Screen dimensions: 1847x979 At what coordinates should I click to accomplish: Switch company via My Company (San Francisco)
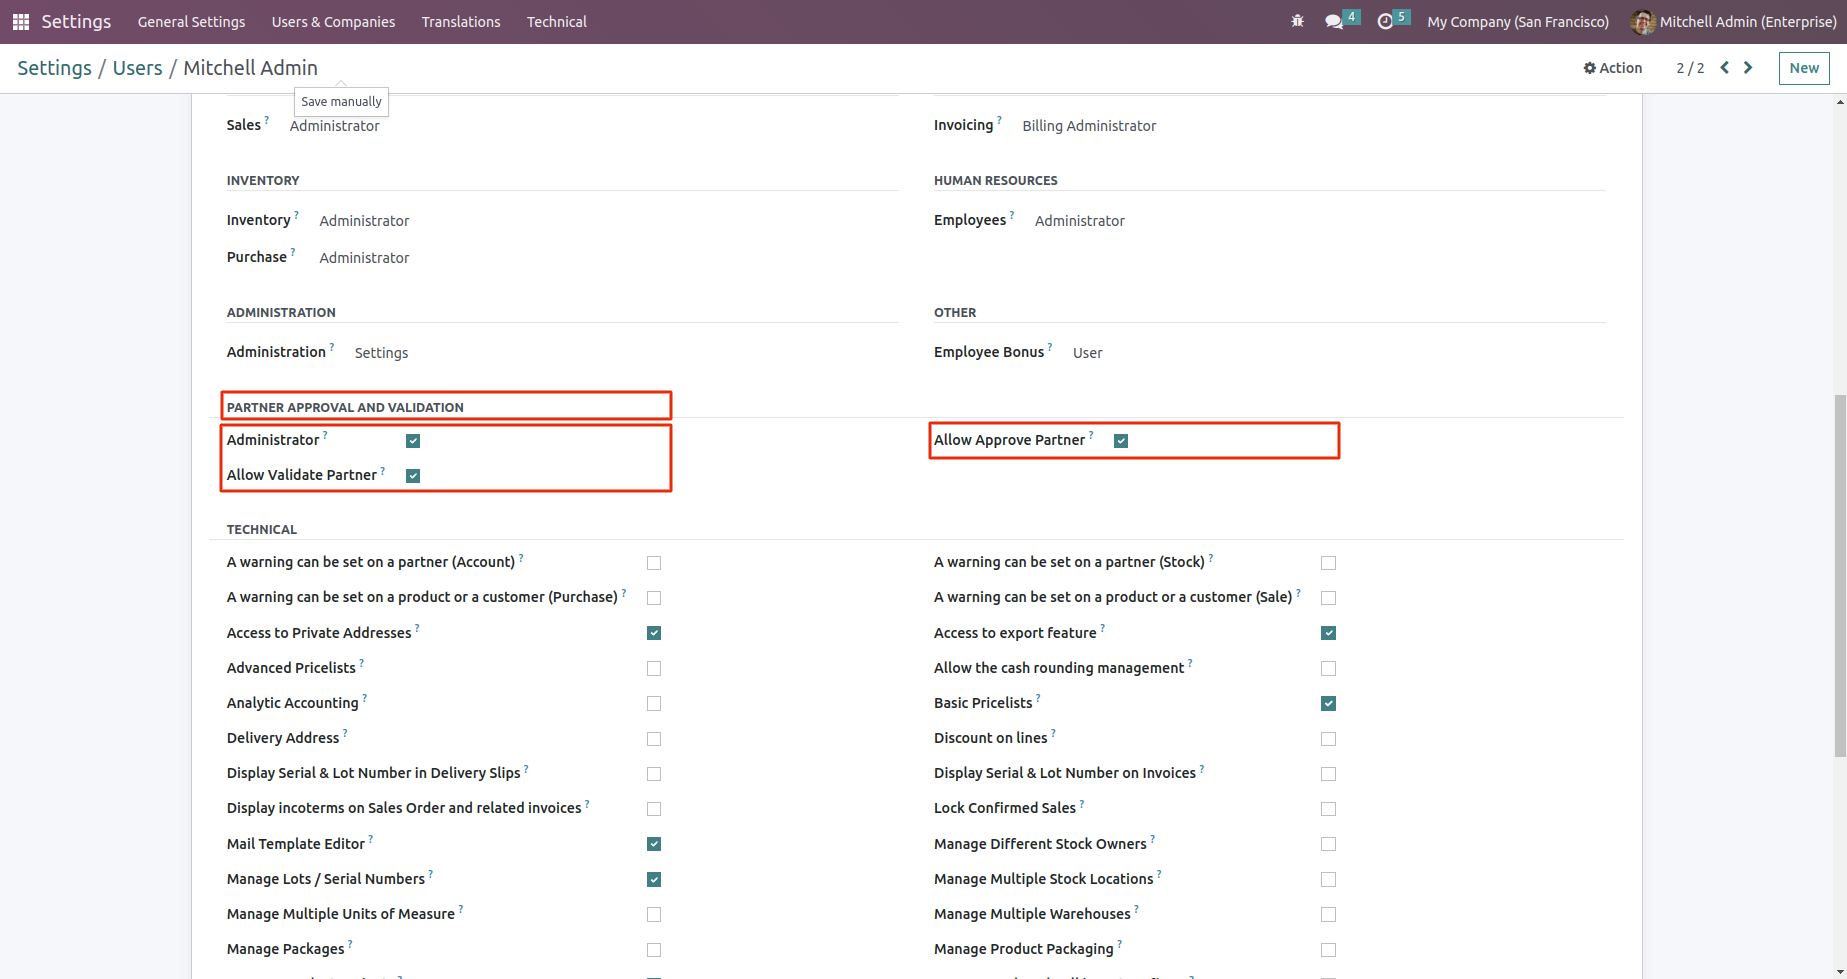(1518, 22)
